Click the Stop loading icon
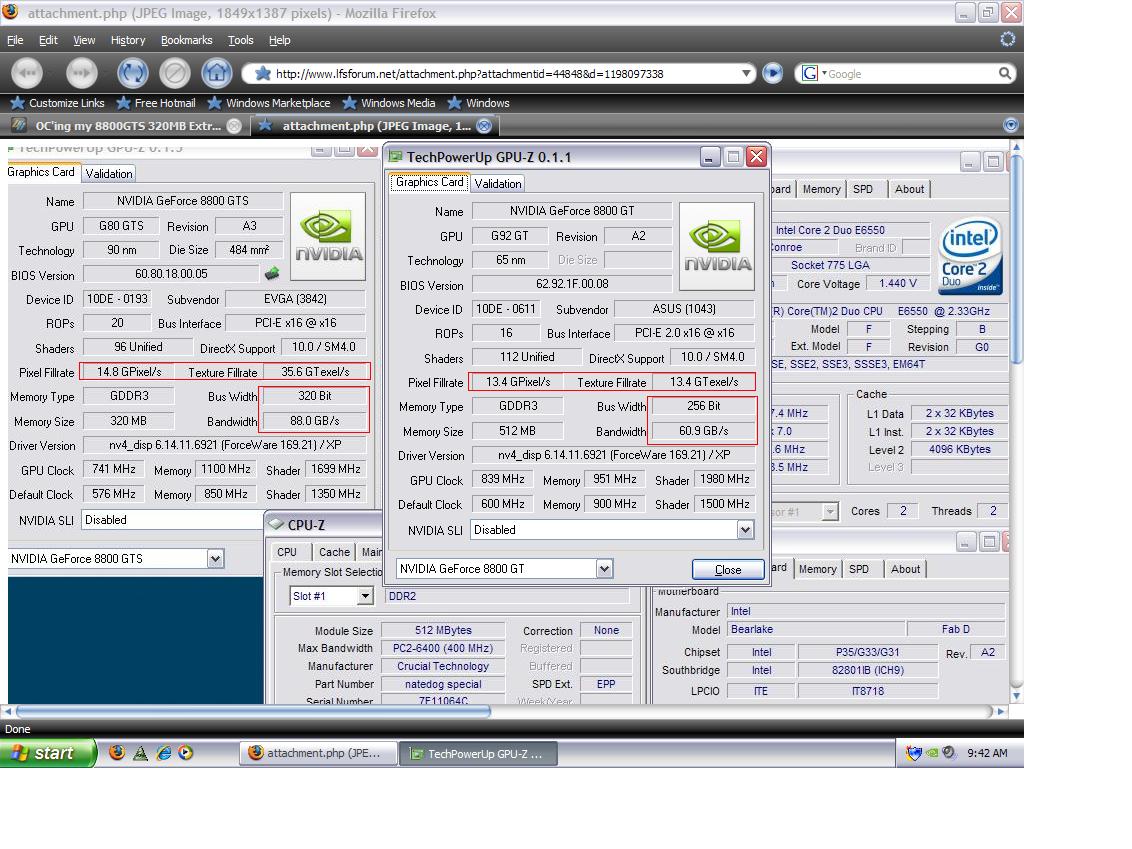Screen dimensions: 1132x849 click(175, 73)
